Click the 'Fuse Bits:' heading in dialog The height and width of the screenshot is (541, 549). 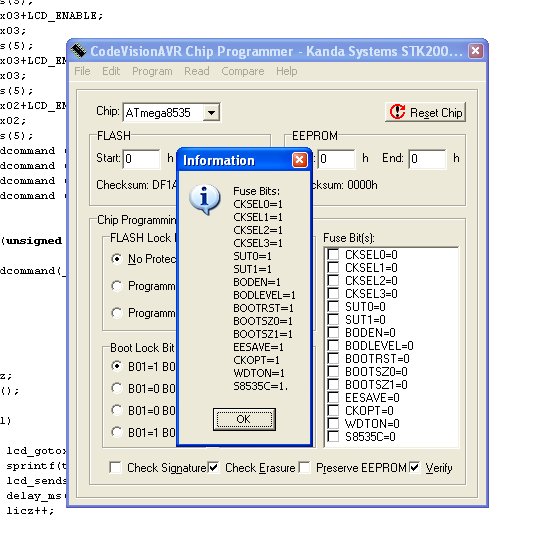(x=257, y=191)
